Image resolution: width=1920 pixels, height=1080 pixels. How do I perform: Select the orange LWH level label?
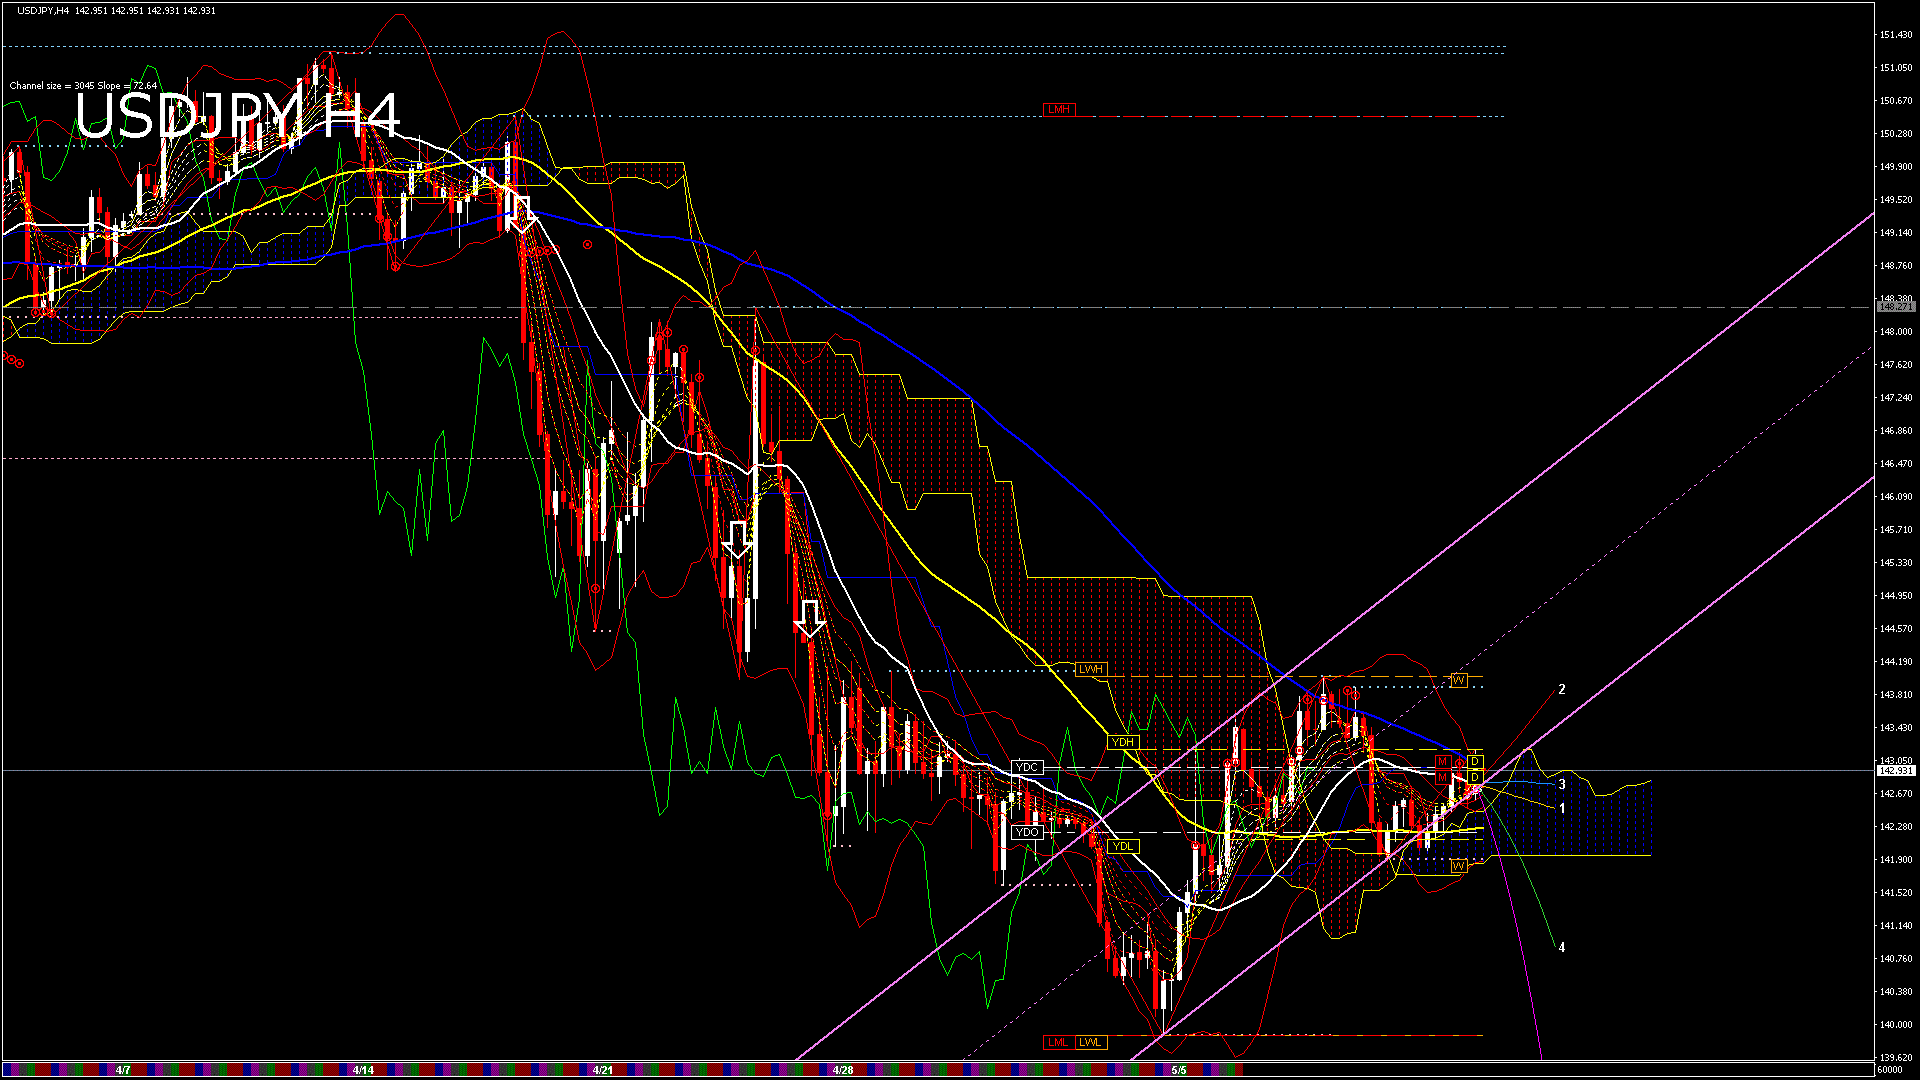pyautogui.click(x=1091, y=669)
